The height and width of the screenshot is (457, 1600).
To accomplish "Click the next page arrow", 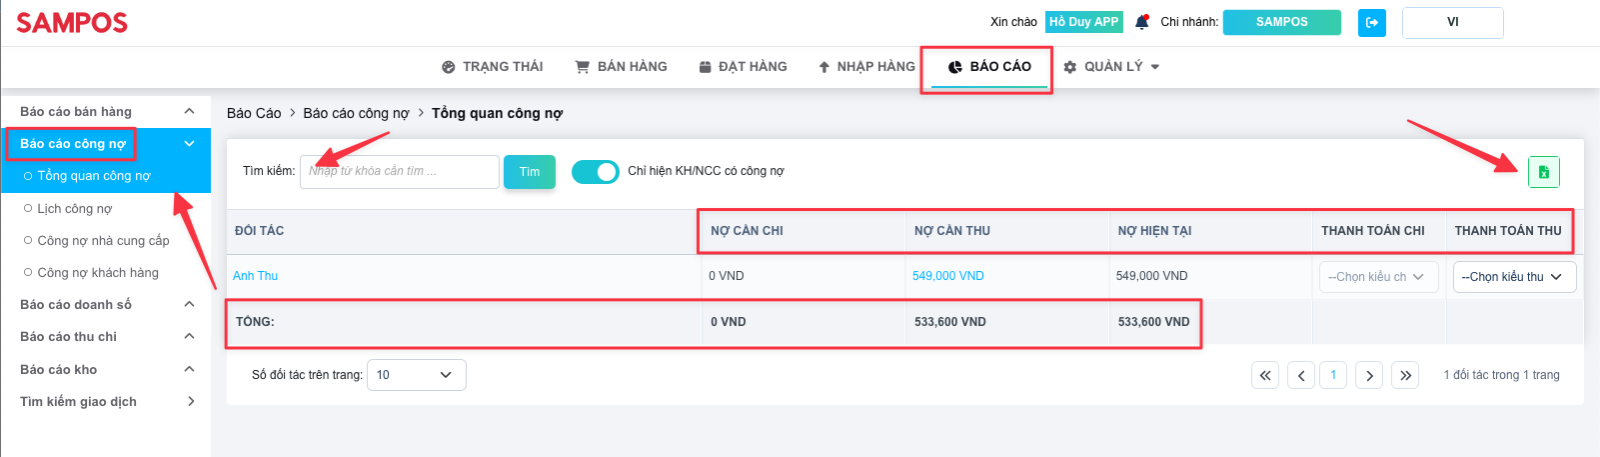I will coord(1369,375).
